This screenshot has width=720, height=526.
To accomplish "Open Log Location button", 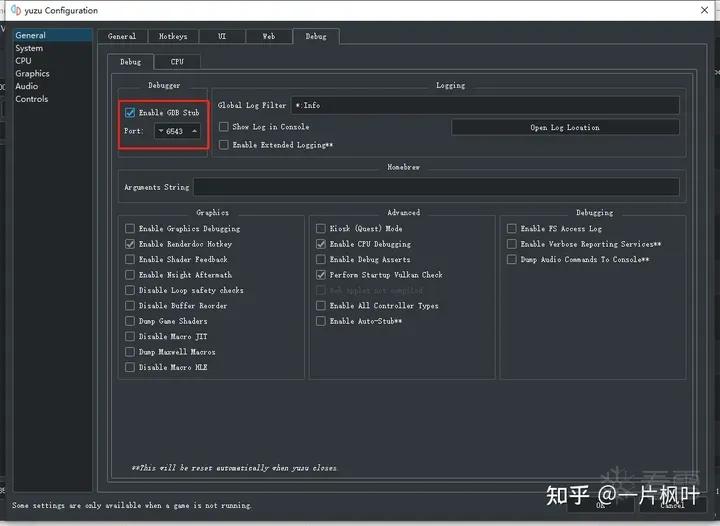I will pos(565,128).
